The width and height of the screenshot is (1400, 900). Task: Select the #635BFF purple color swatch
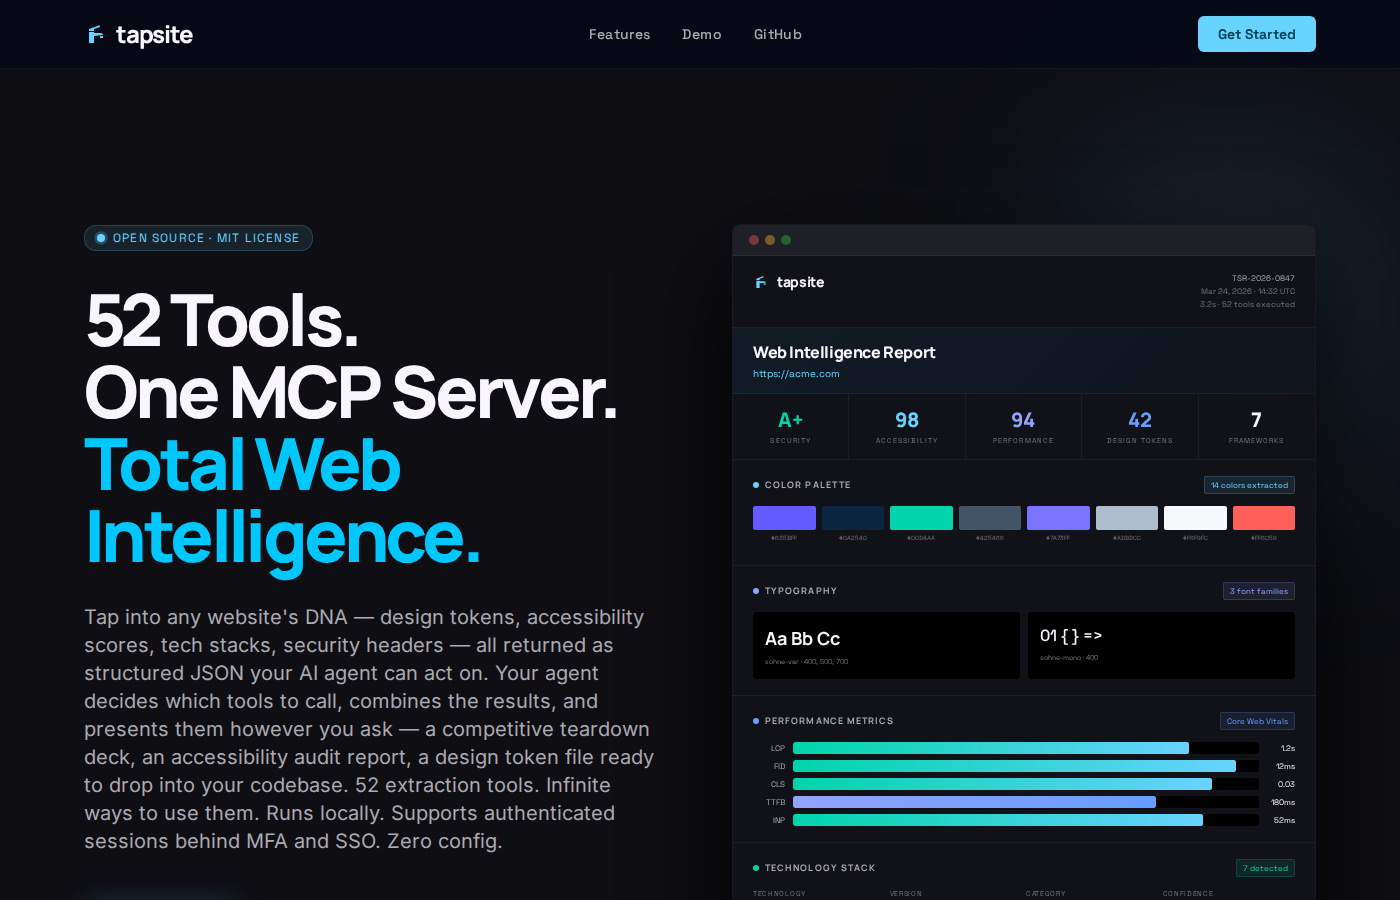[x=784, y=518]
